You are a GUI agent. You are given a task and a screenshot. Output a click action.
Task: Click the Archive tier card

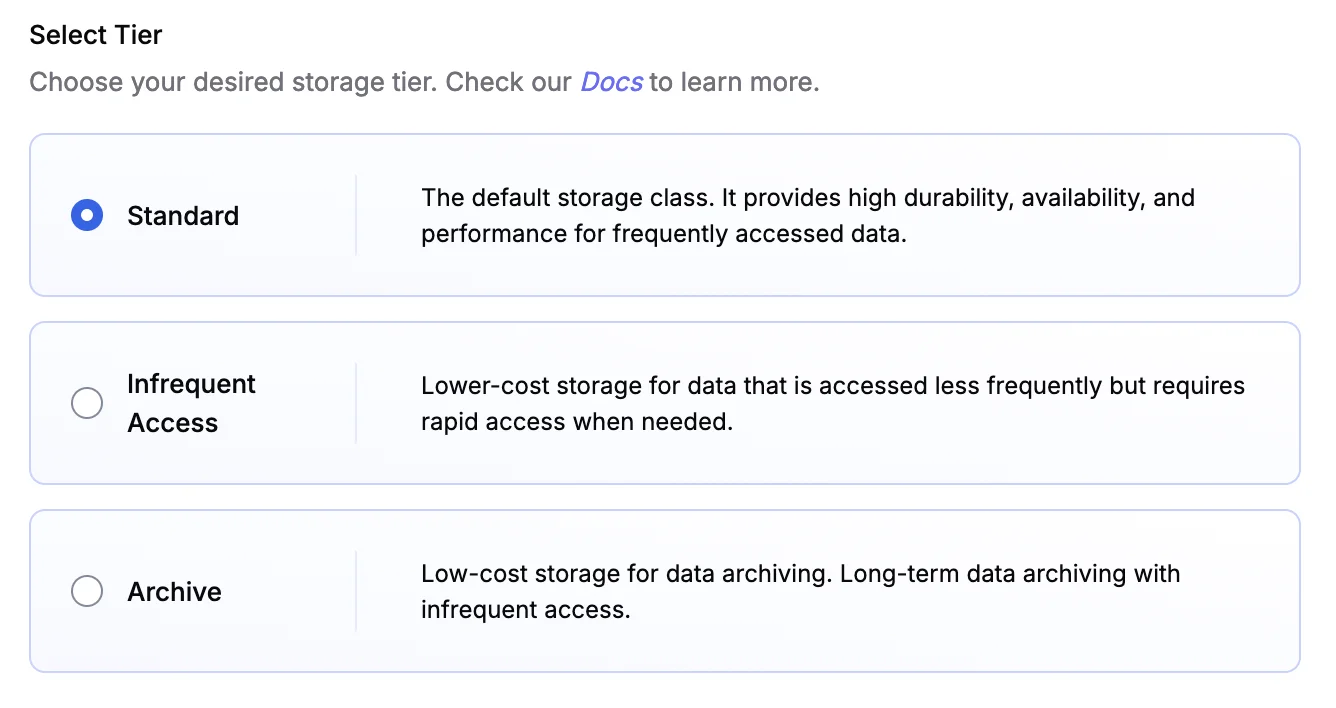pyautogui.click(x=664, y=591)
